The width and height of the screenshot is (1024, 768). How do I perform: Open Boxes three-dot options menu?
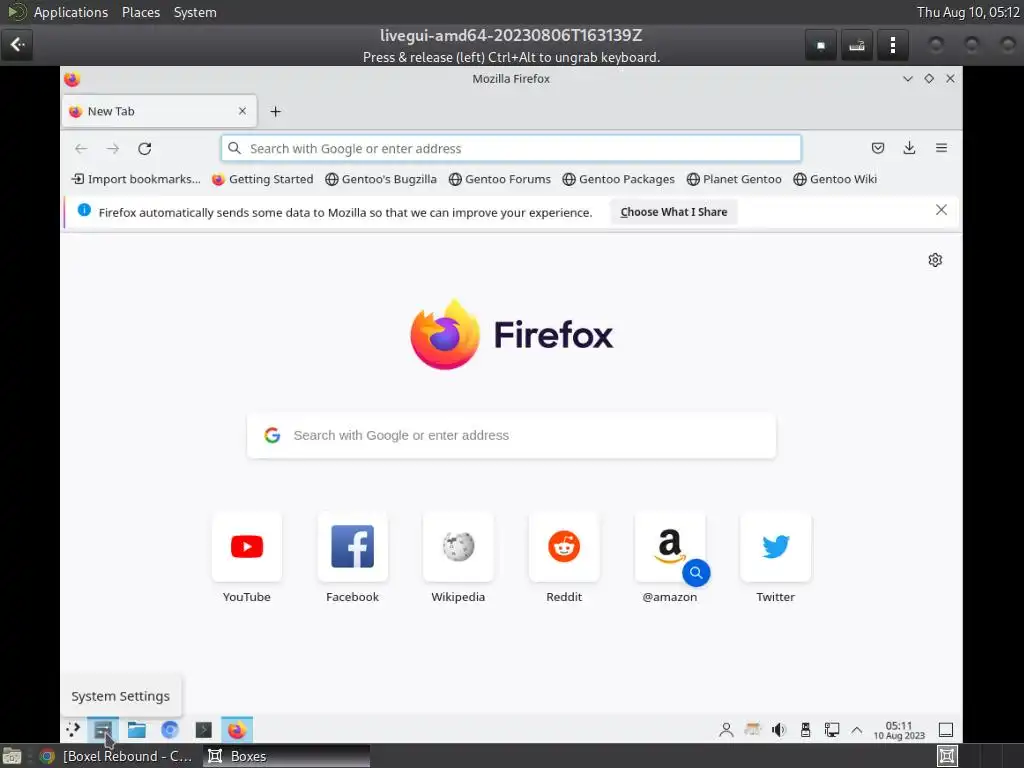click(893, 45)
